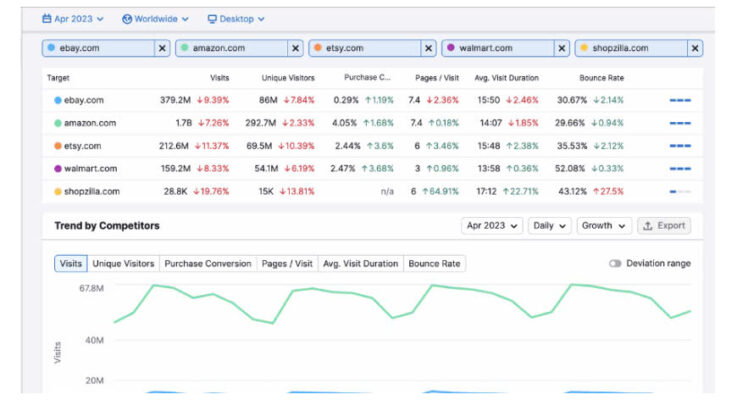The image size is (748, 400).
Task: Open the Desktop device dropdown
Action: [x=236, y=19]
